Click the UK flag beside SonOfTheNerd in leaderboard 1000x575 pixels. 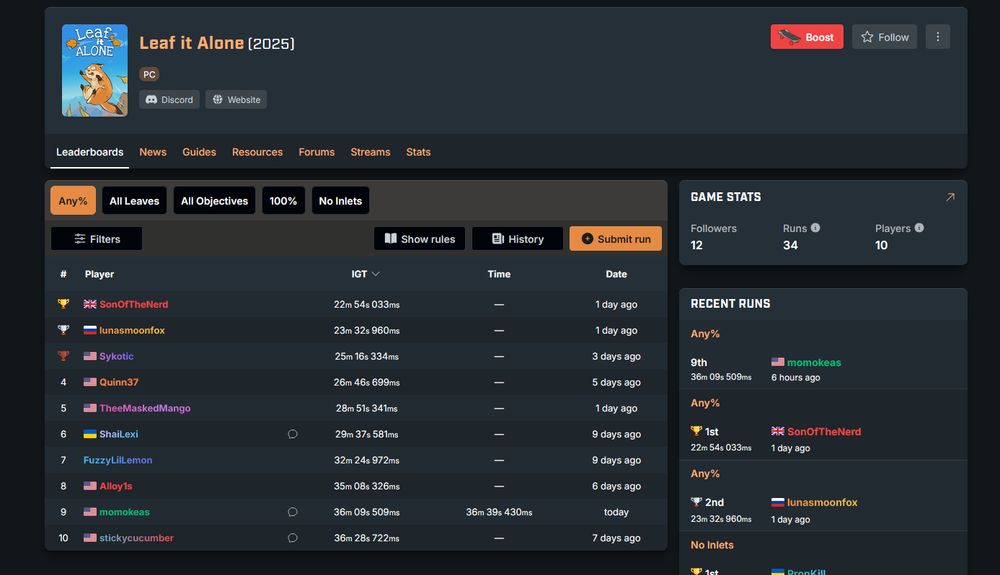(90, 304)
